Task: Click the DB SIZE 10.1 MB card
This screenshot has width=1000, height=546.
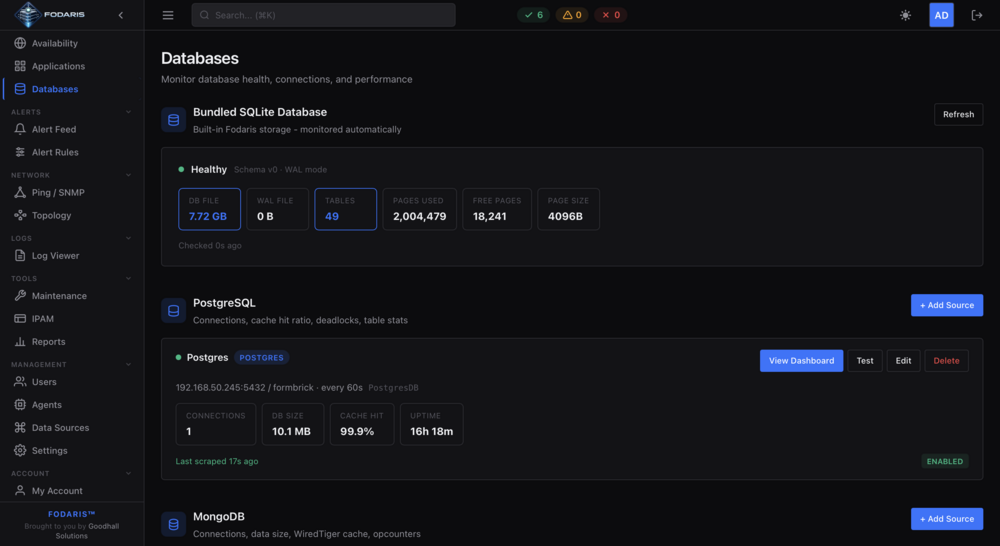Action: point(293,424)
